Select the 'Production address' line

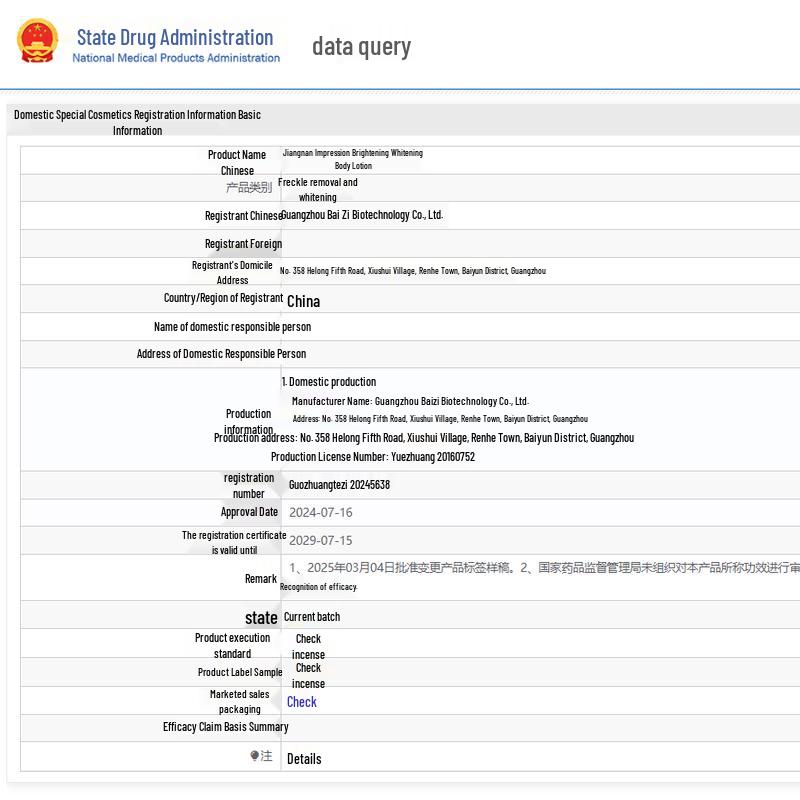[424, 438]
